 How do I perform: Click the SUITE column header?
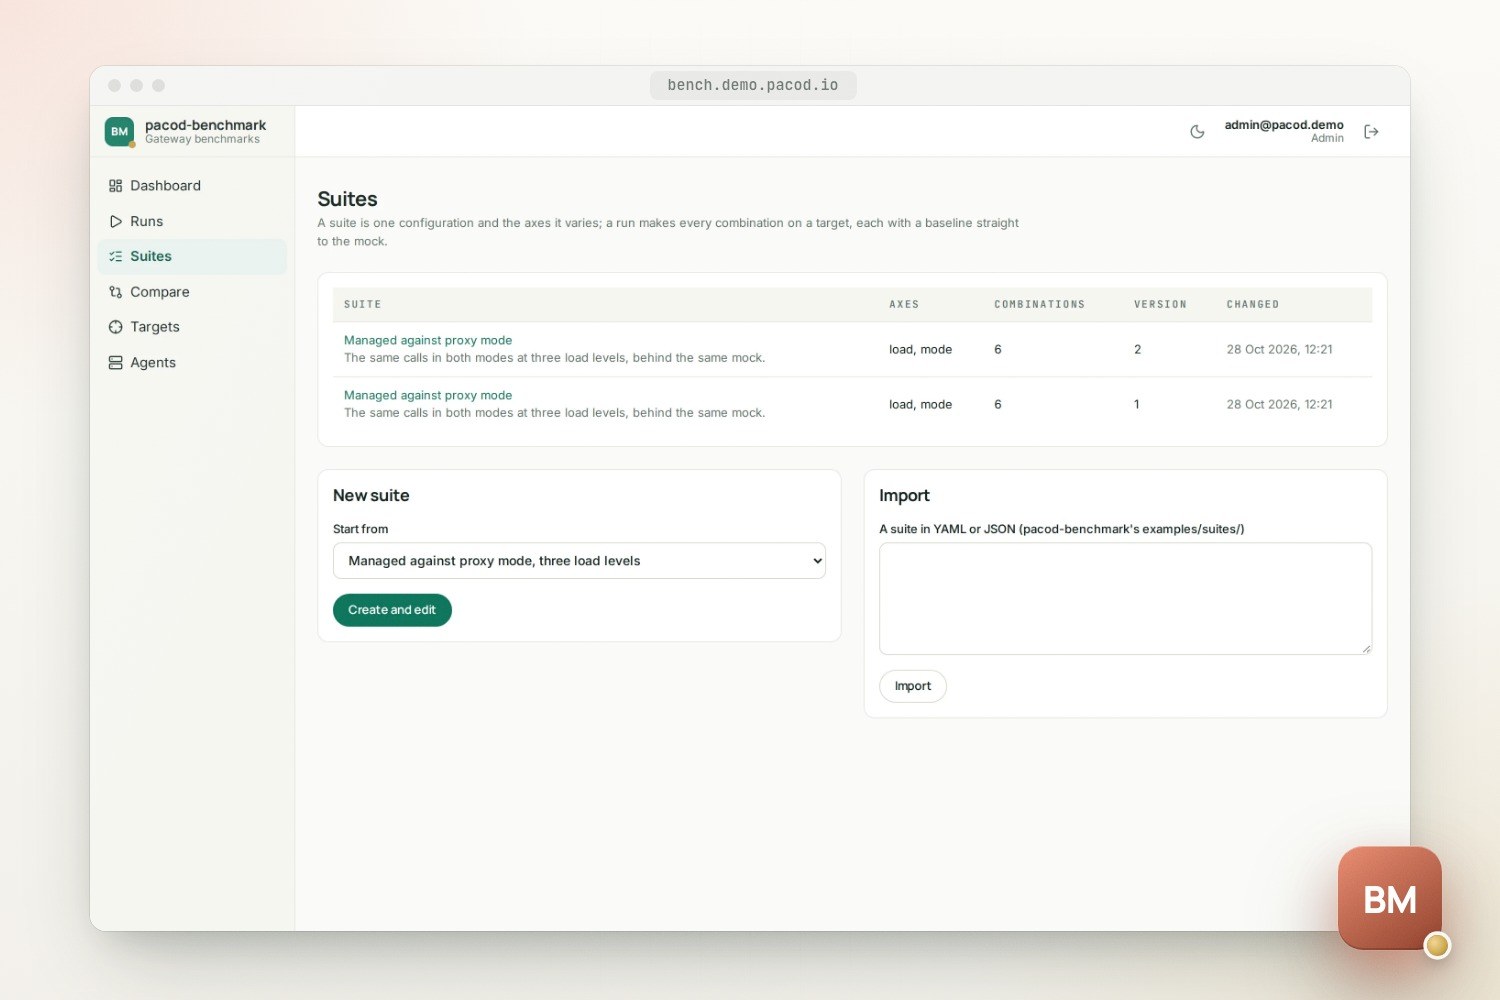point(363,304)
